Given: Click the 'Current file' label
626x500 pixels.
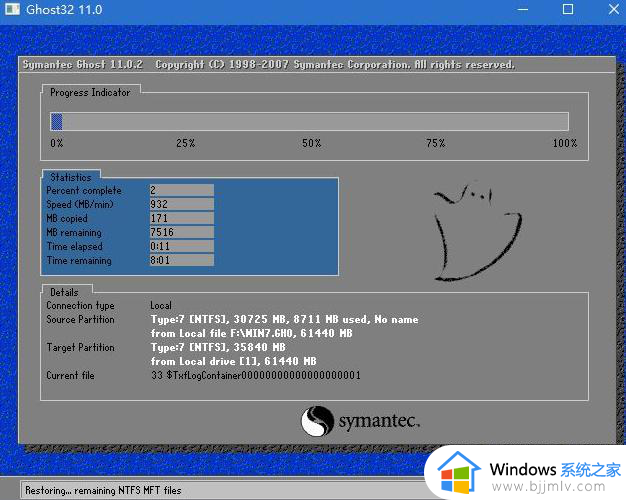Looking at the screenshot, I should coord(70,375).
